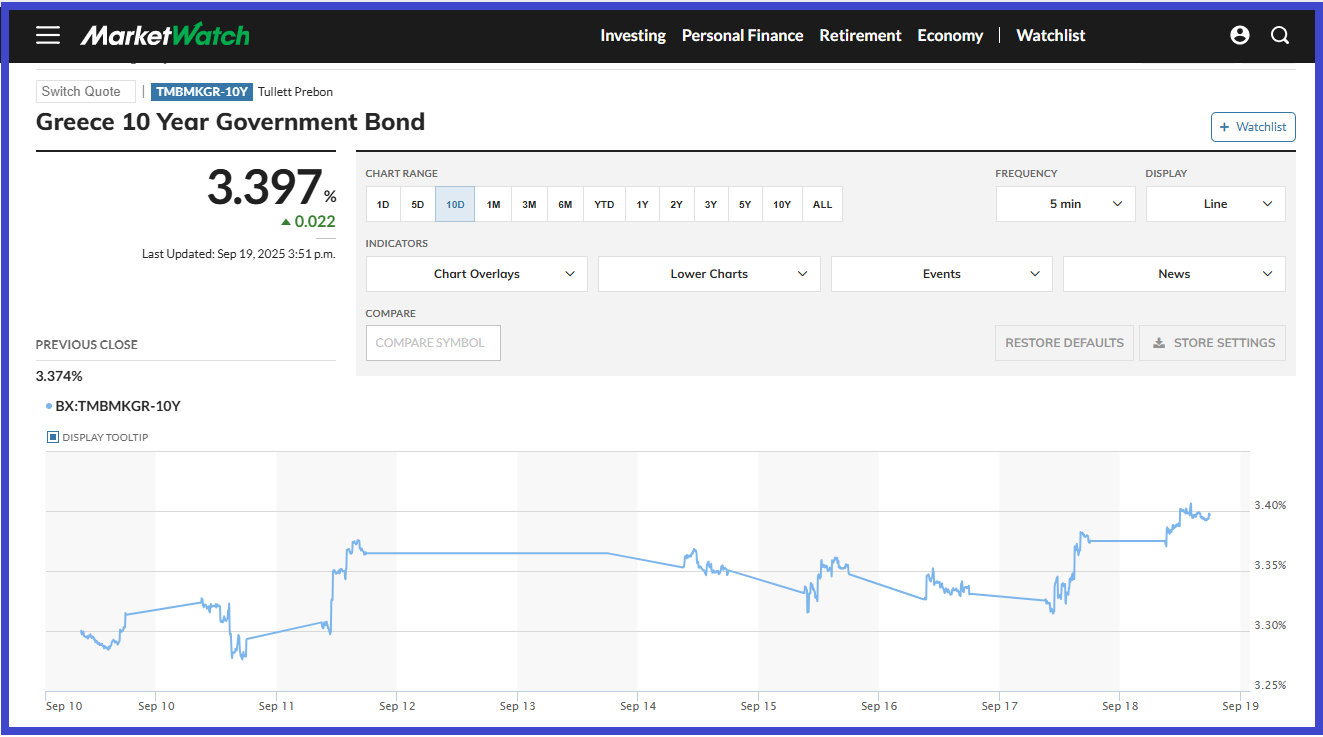Toggle the Display Tooltip checkbox
Viewport: 1323px width, 737px height.
53,437
